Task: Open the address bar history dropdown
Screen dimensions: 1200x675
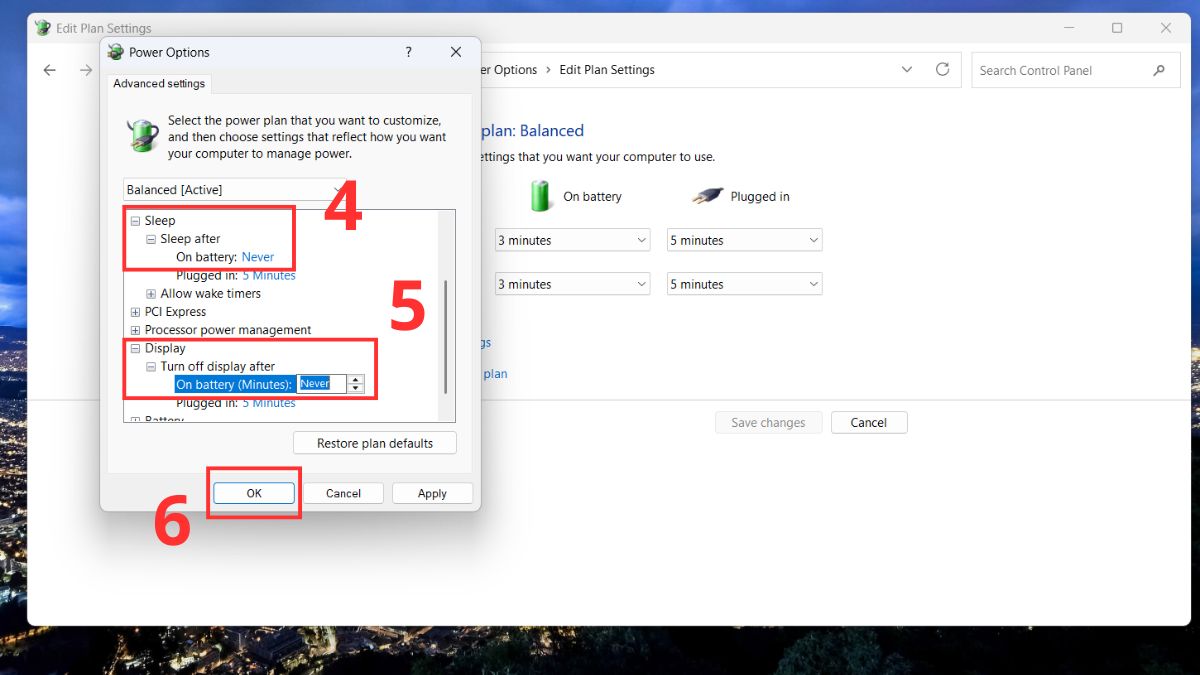Action: 907,70
